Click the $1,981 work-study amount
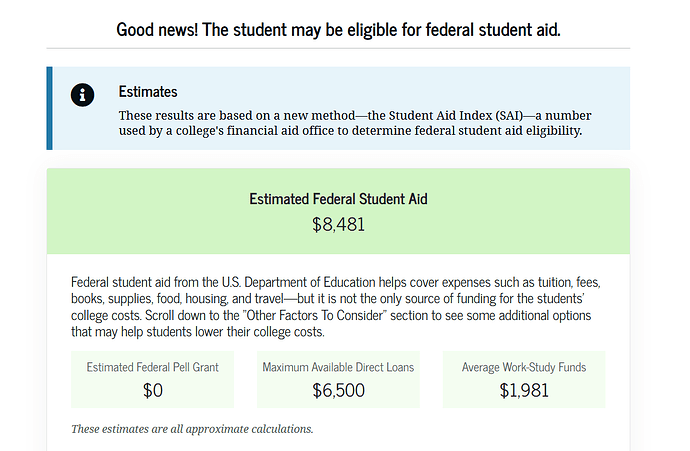This screenshot has width=690, height=451. tap(524, 390)
